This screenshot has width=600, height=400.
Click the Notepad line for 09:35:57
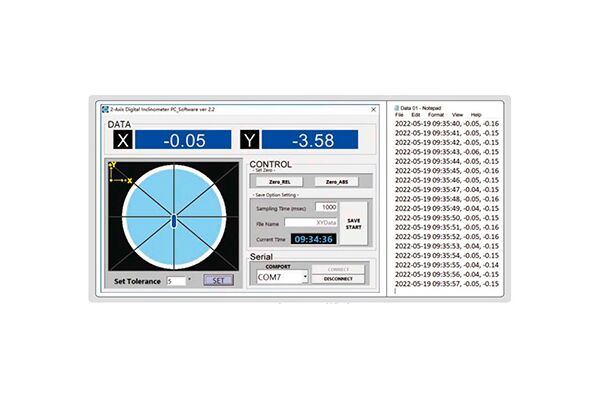(x=447, y=284)
